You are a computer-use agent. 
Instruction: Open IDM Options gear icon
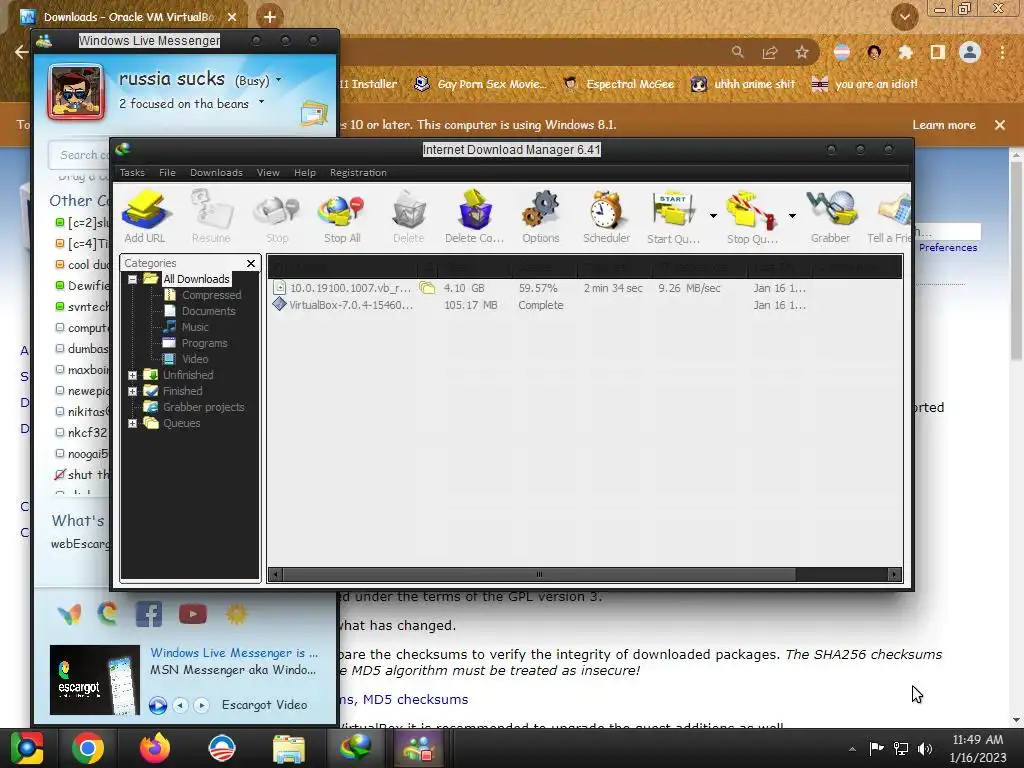pyautogui.click(x=541, y=216)
